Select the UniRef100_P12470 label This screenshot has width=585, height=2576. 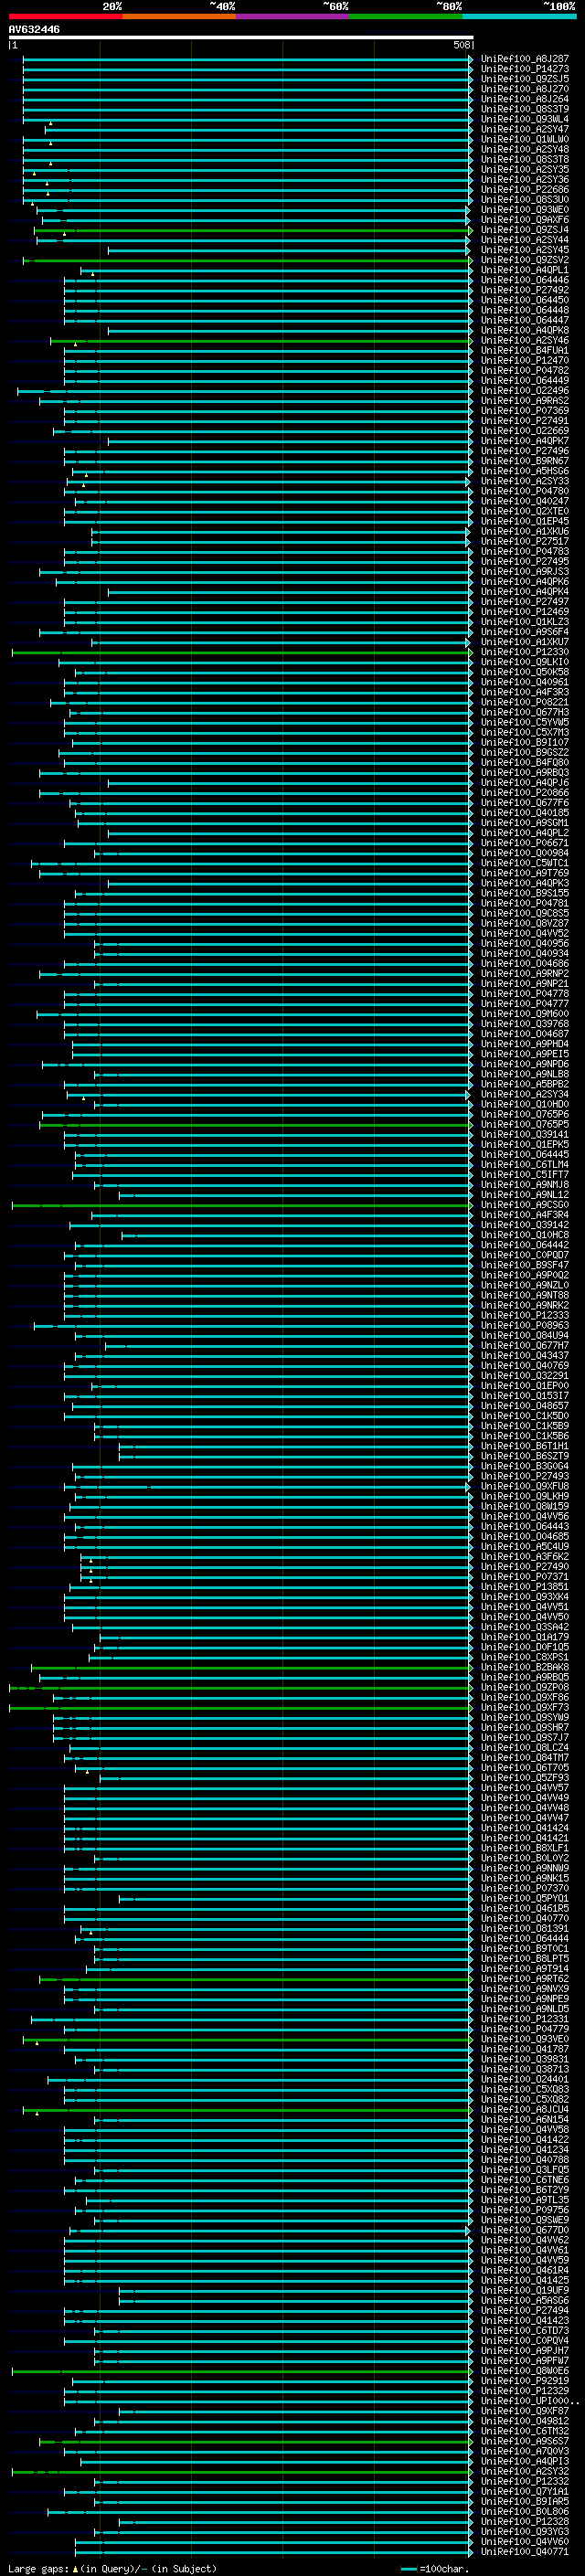pyautogui.click(x=524, y=360)
